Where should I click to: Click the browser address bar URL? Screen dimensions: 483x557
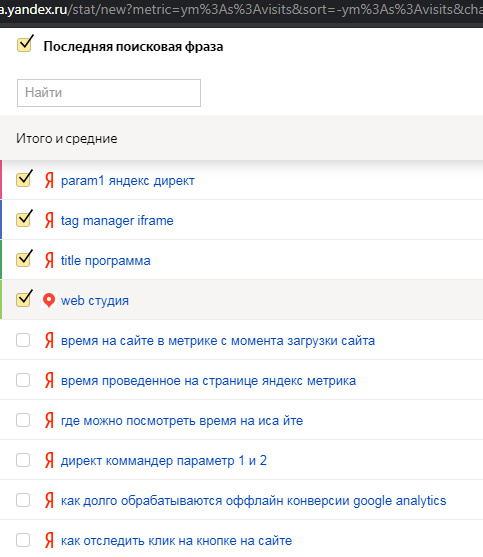coord(242,10)
